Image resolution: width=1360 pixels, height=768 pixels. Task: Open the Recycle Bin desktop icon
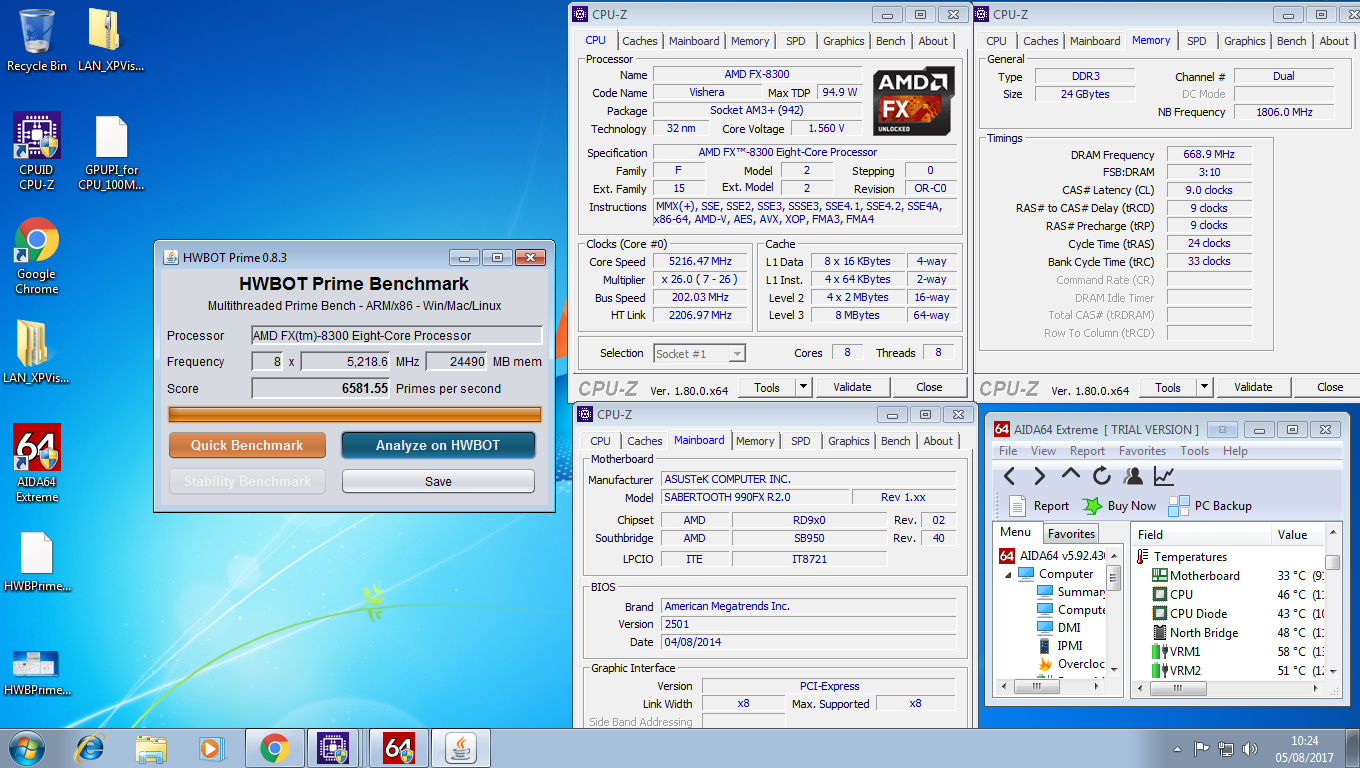(x=37, y=40)
